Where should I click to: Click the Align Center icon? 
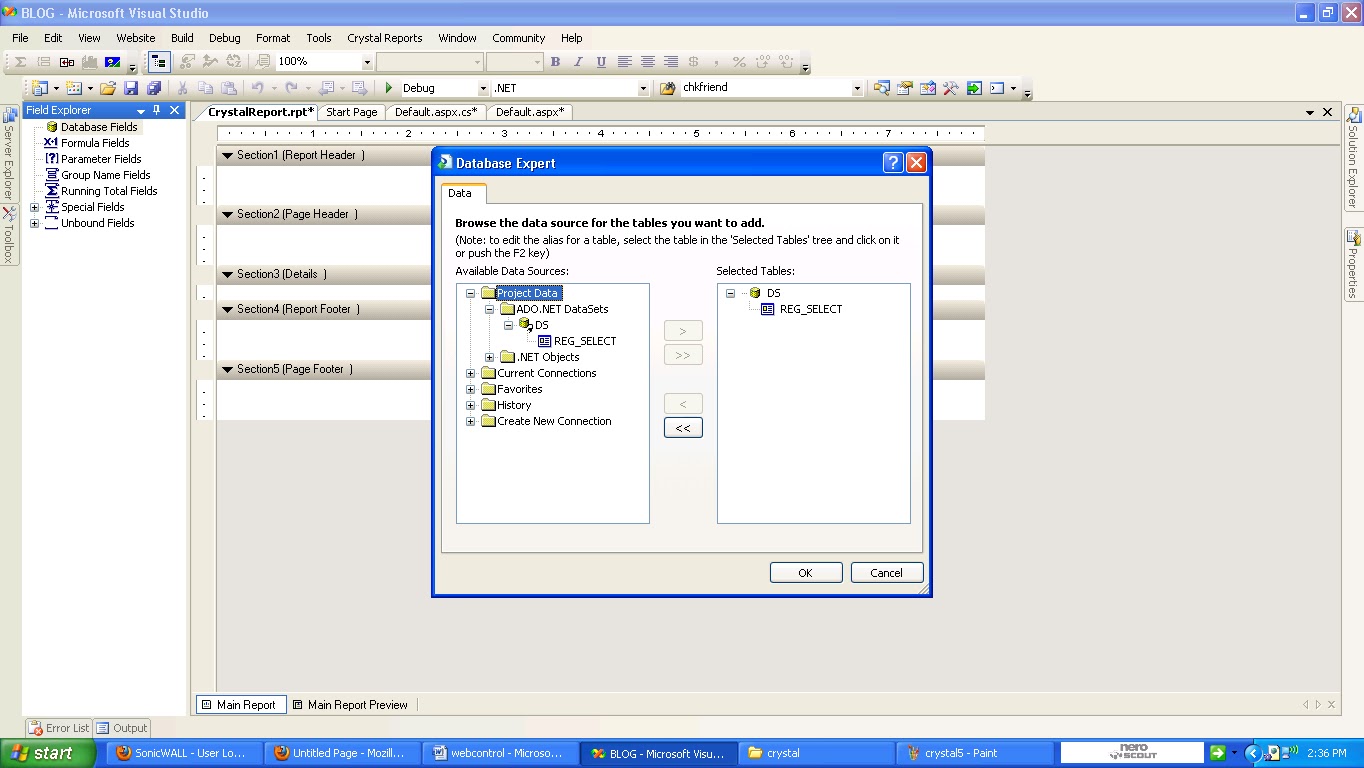pyautogui.click(x=648, y=62)
